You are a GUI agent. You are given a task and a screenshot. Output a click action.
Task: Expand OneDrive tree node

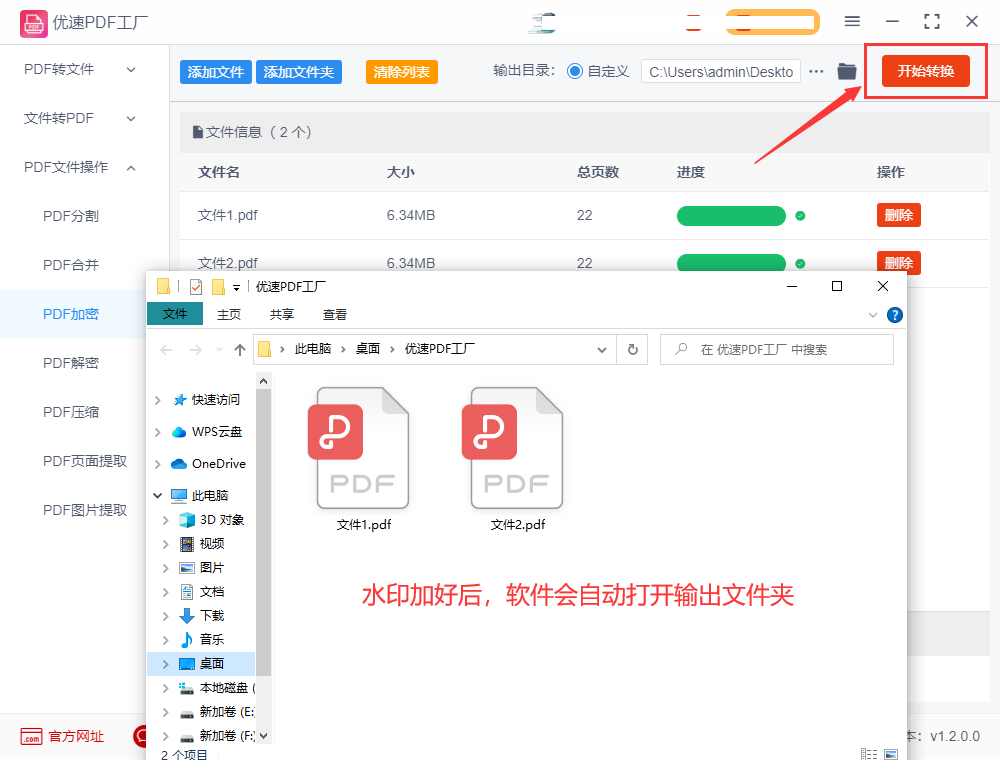tap(158, 464)
